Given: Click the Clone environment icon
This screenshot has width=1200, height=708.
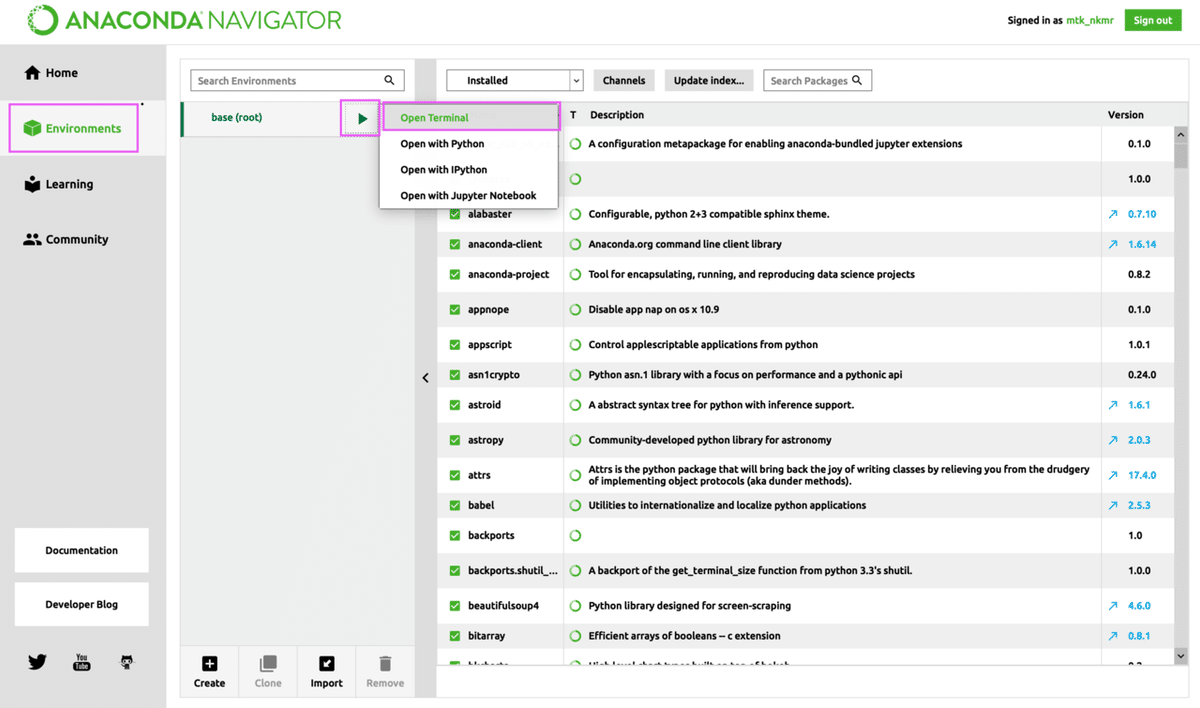Looking at the screenshot, I should pyautogui.click(x=268, y=664).
